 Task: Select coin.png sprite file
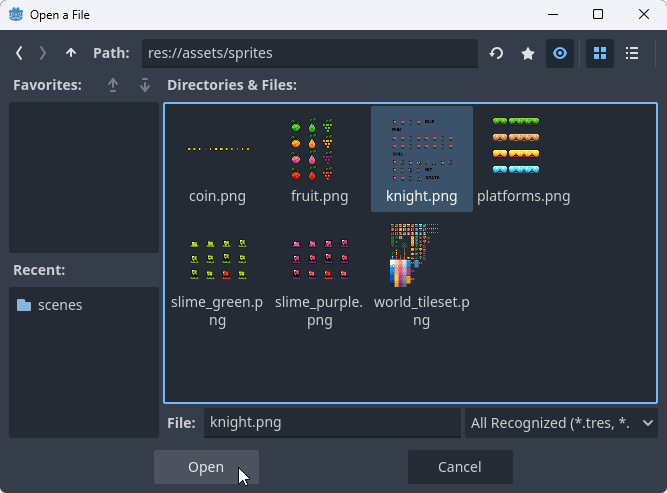tap(217, 158)
